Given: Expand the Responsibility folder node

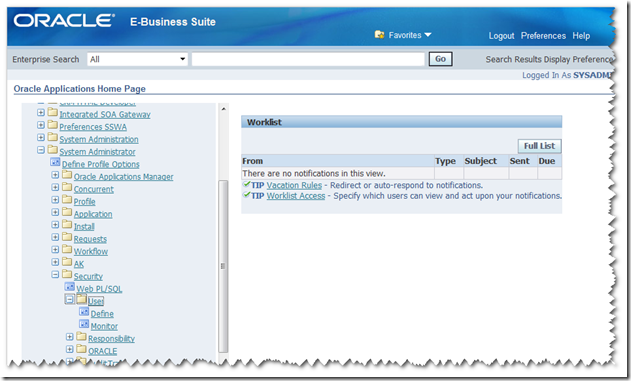Looking at the screenshot, I should [x=70, y=337].
